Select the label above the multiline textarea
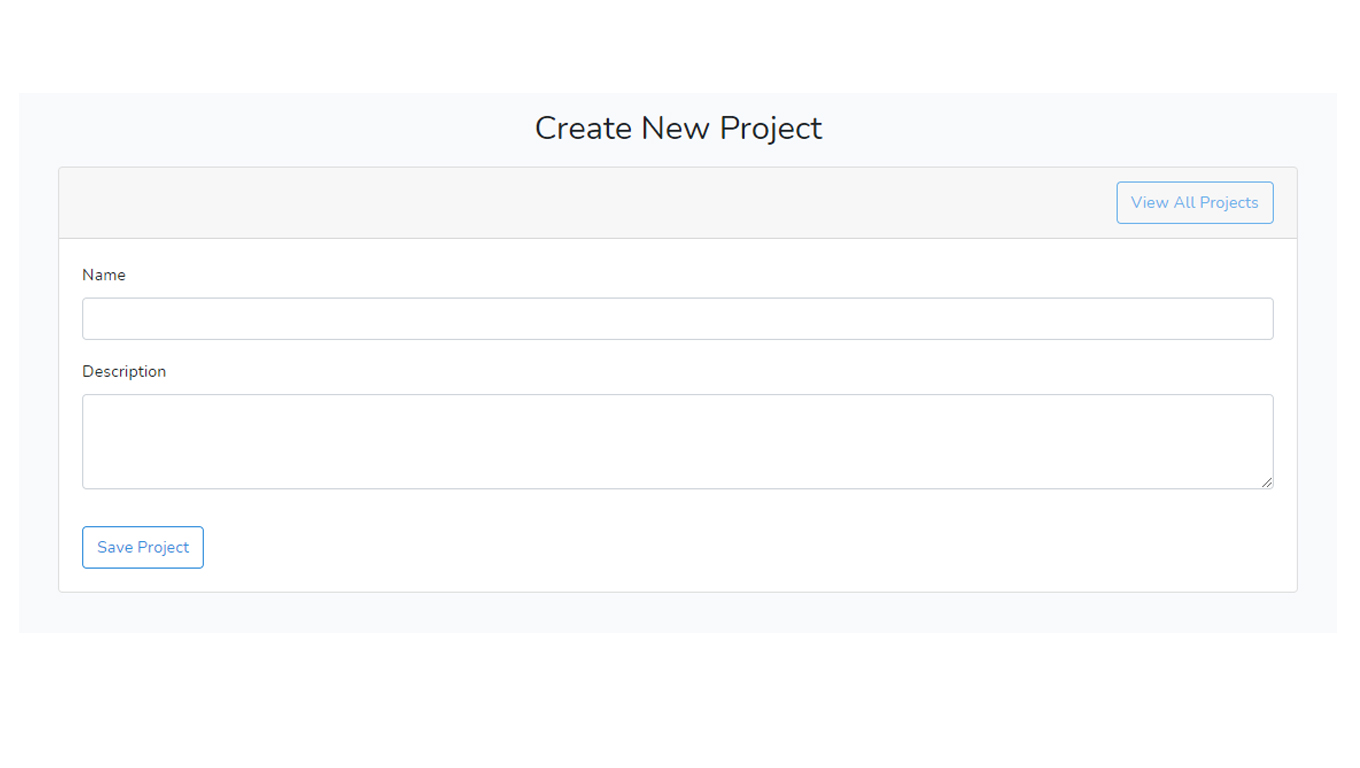 pos(124,371)
